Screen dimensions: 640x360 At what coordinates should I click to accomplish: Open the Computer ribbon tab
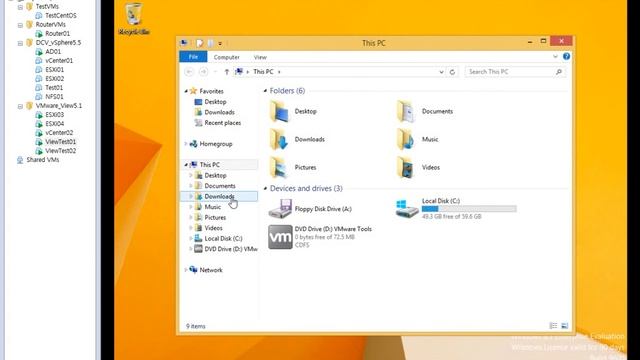[x=227, y=57]
